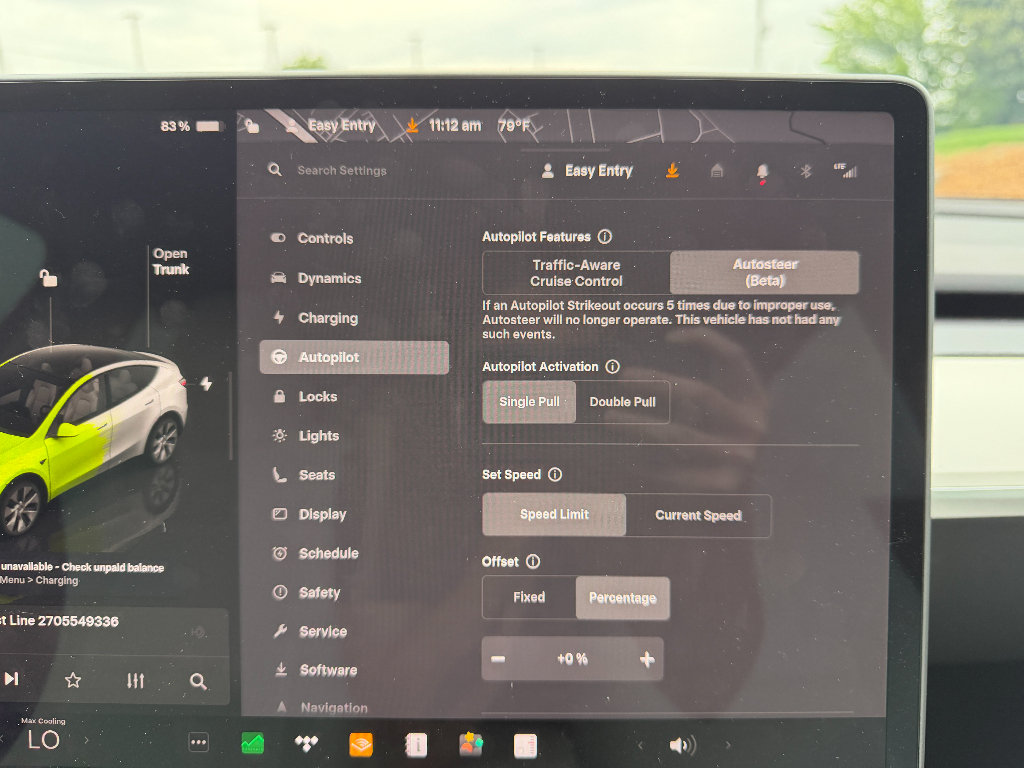Tap the 11:12 am clock
Screen dimensions: 1024x768
click(x=455, y=125)
